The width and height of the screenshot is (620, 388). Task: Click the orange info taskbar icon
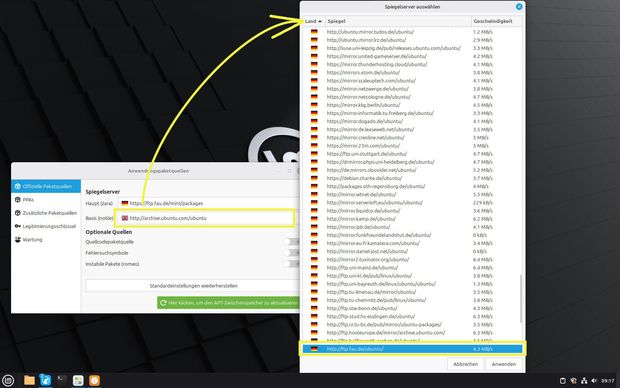tap(94, 380)
